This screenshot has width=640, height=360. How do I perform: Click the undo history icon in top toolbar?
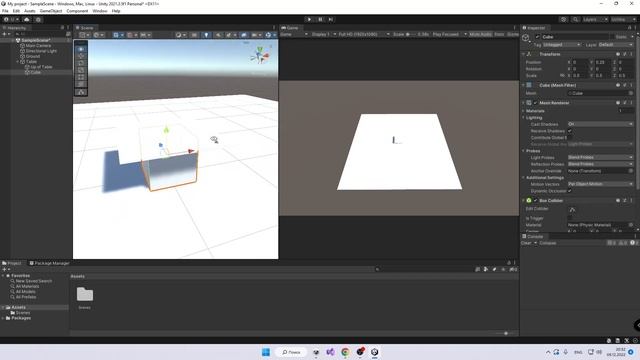pyautogui.click(x=563, y=19)
